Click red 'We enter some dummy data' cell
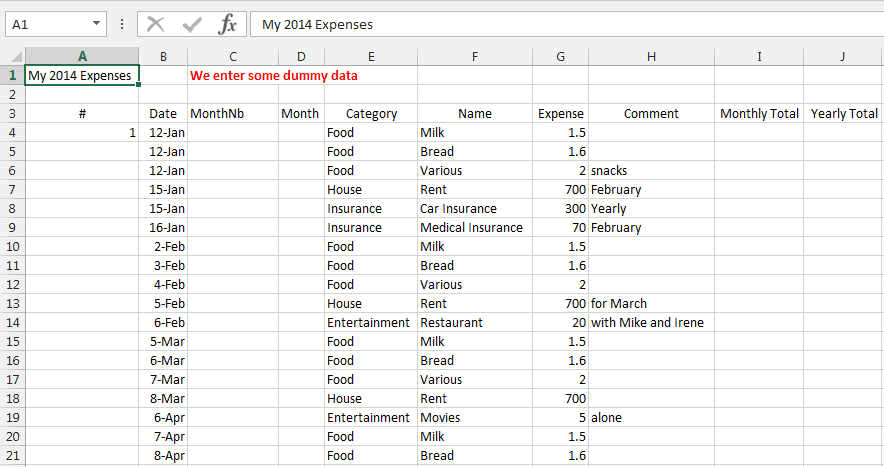This screenshot has width=884, height=467. (273, 75)
